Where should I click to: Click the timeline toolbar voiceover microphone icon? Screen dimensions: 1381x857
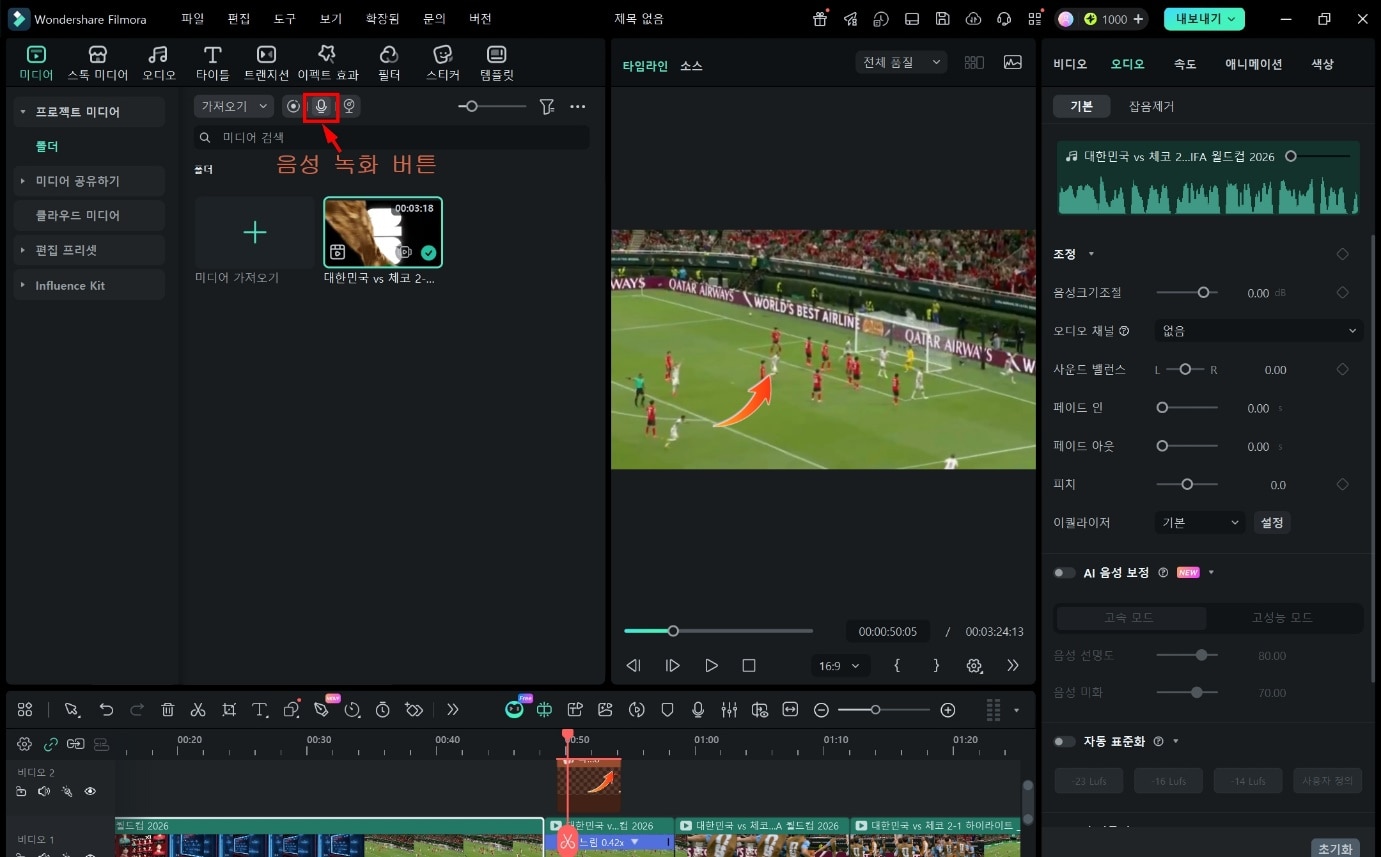[699, 710]
